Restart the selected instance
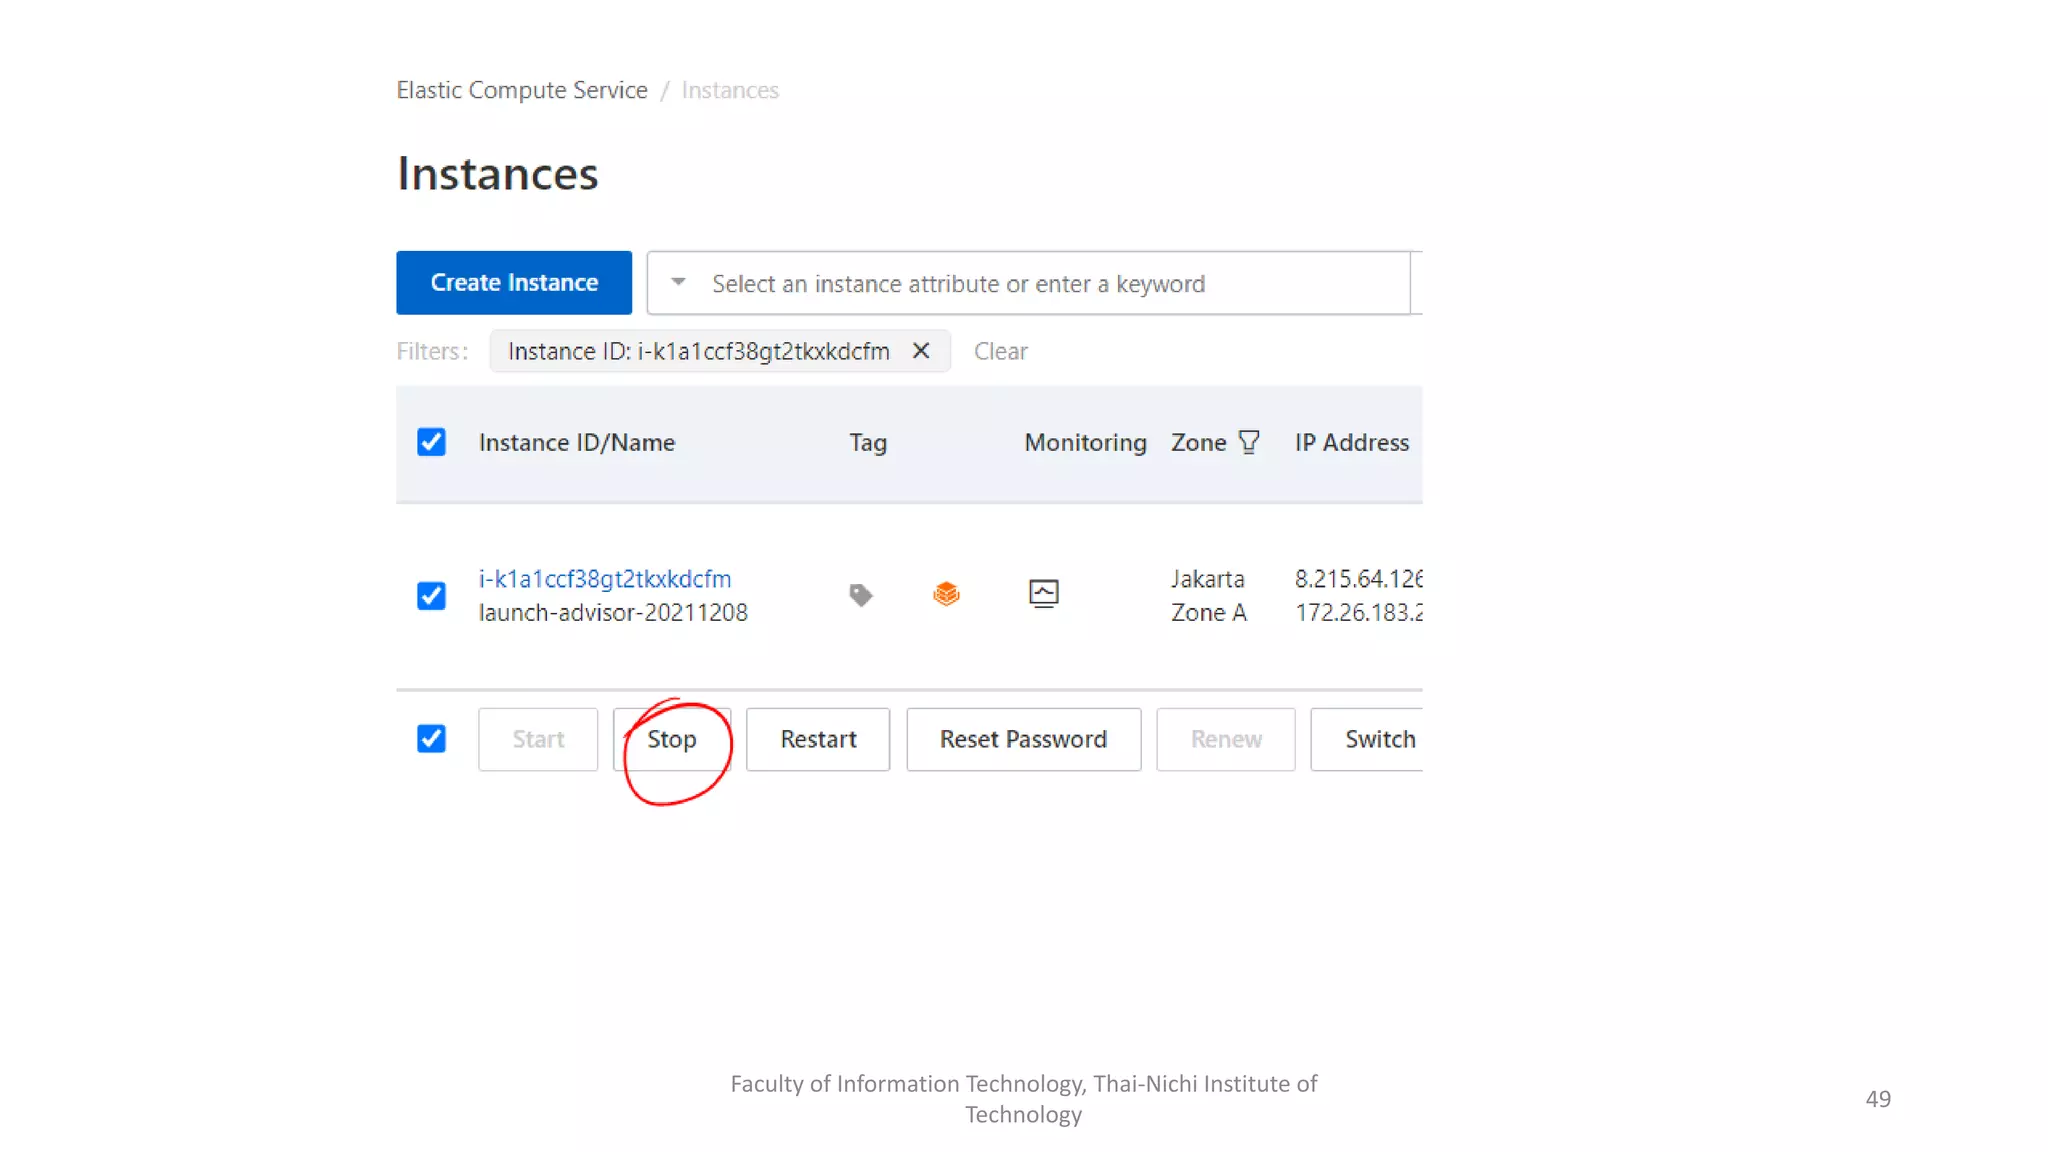The image size is (2048, 1152). [818, 739]
